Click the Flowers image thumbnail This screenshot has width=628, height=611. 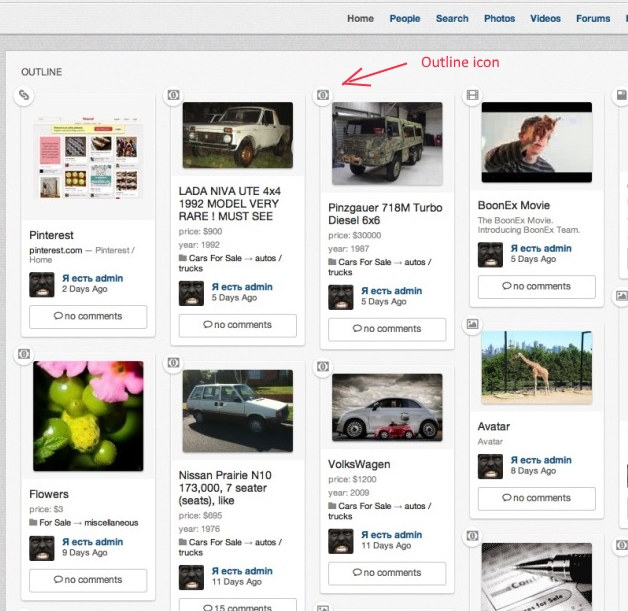[88, 416]
